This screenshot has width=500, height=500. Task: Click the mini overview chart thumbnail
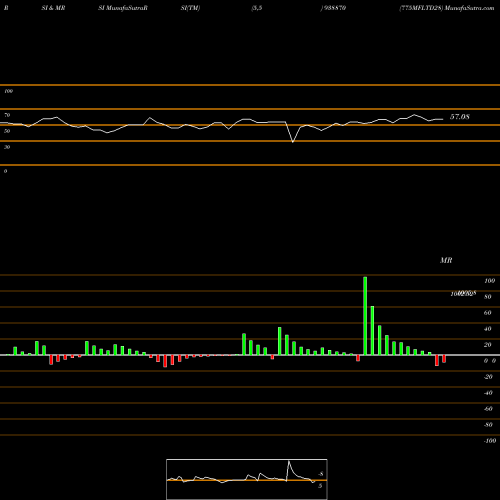pyautogui.click(x=247, y=479)
